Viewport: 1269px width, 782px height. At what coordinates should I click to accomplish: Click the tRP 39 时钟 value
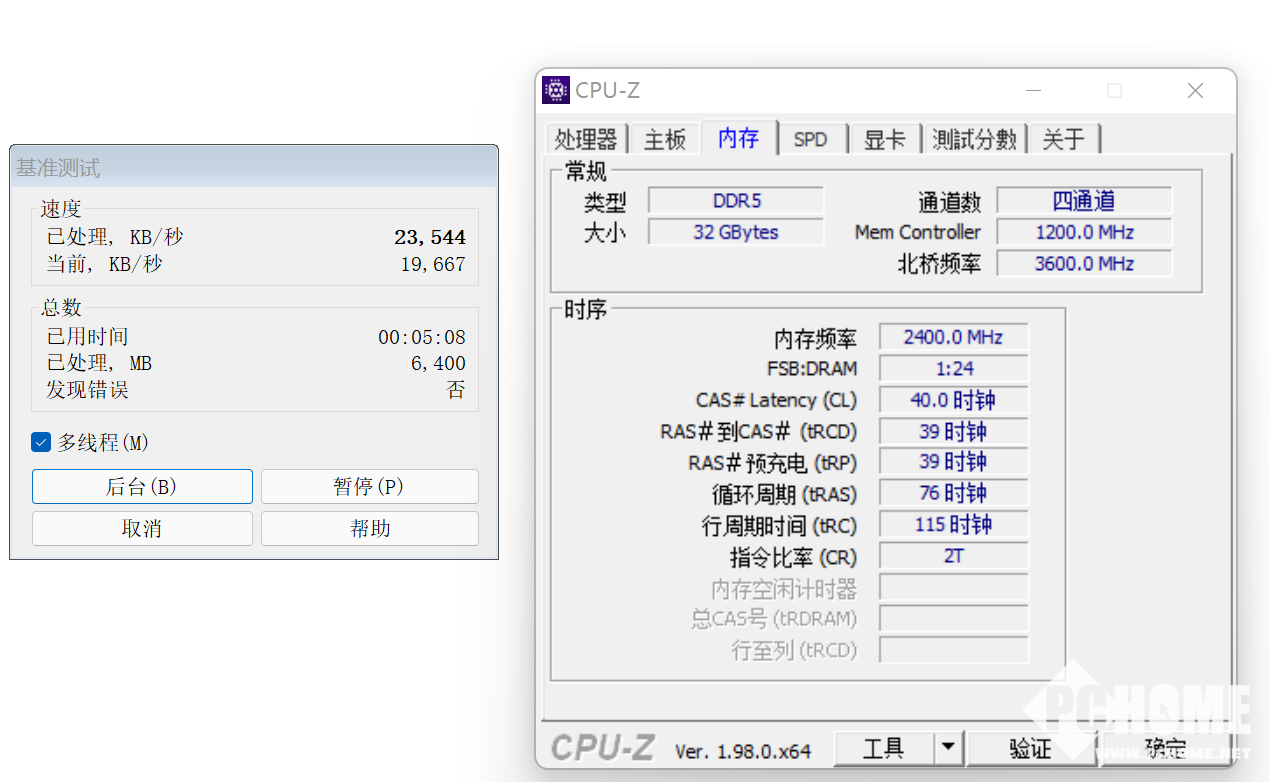tap(954, 462)
